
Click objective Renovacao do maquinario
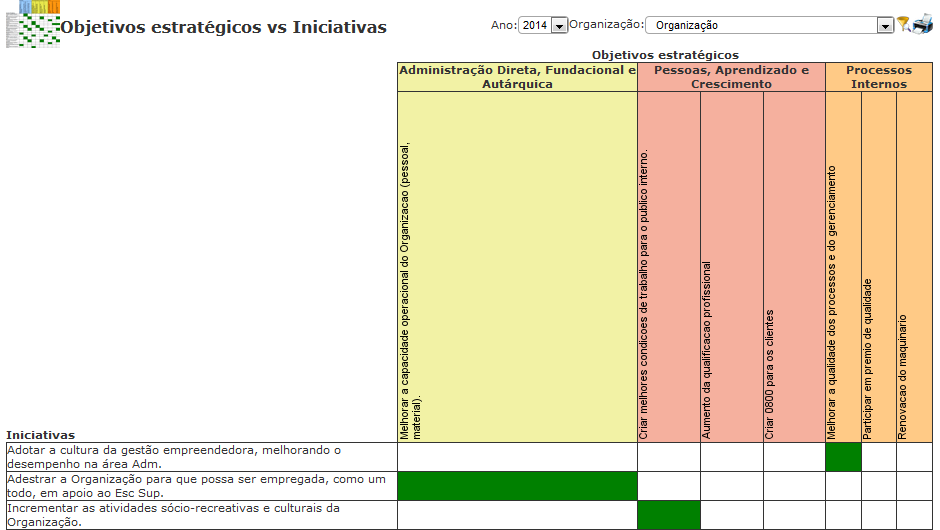pos(915,267)
